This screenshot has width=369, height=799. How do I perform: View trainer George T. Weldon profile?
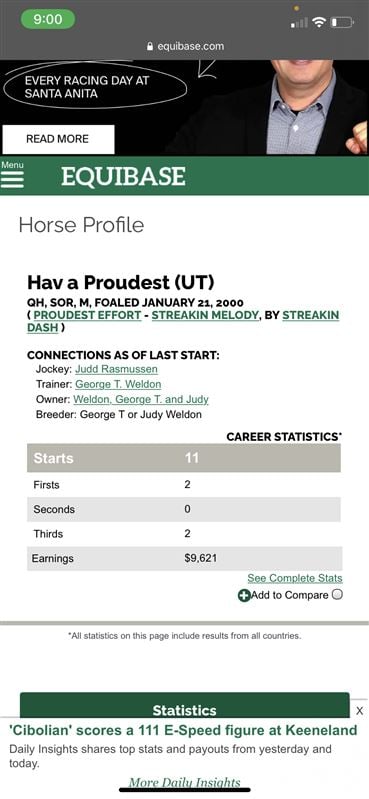pyautogui.click(x=118, y=384)
